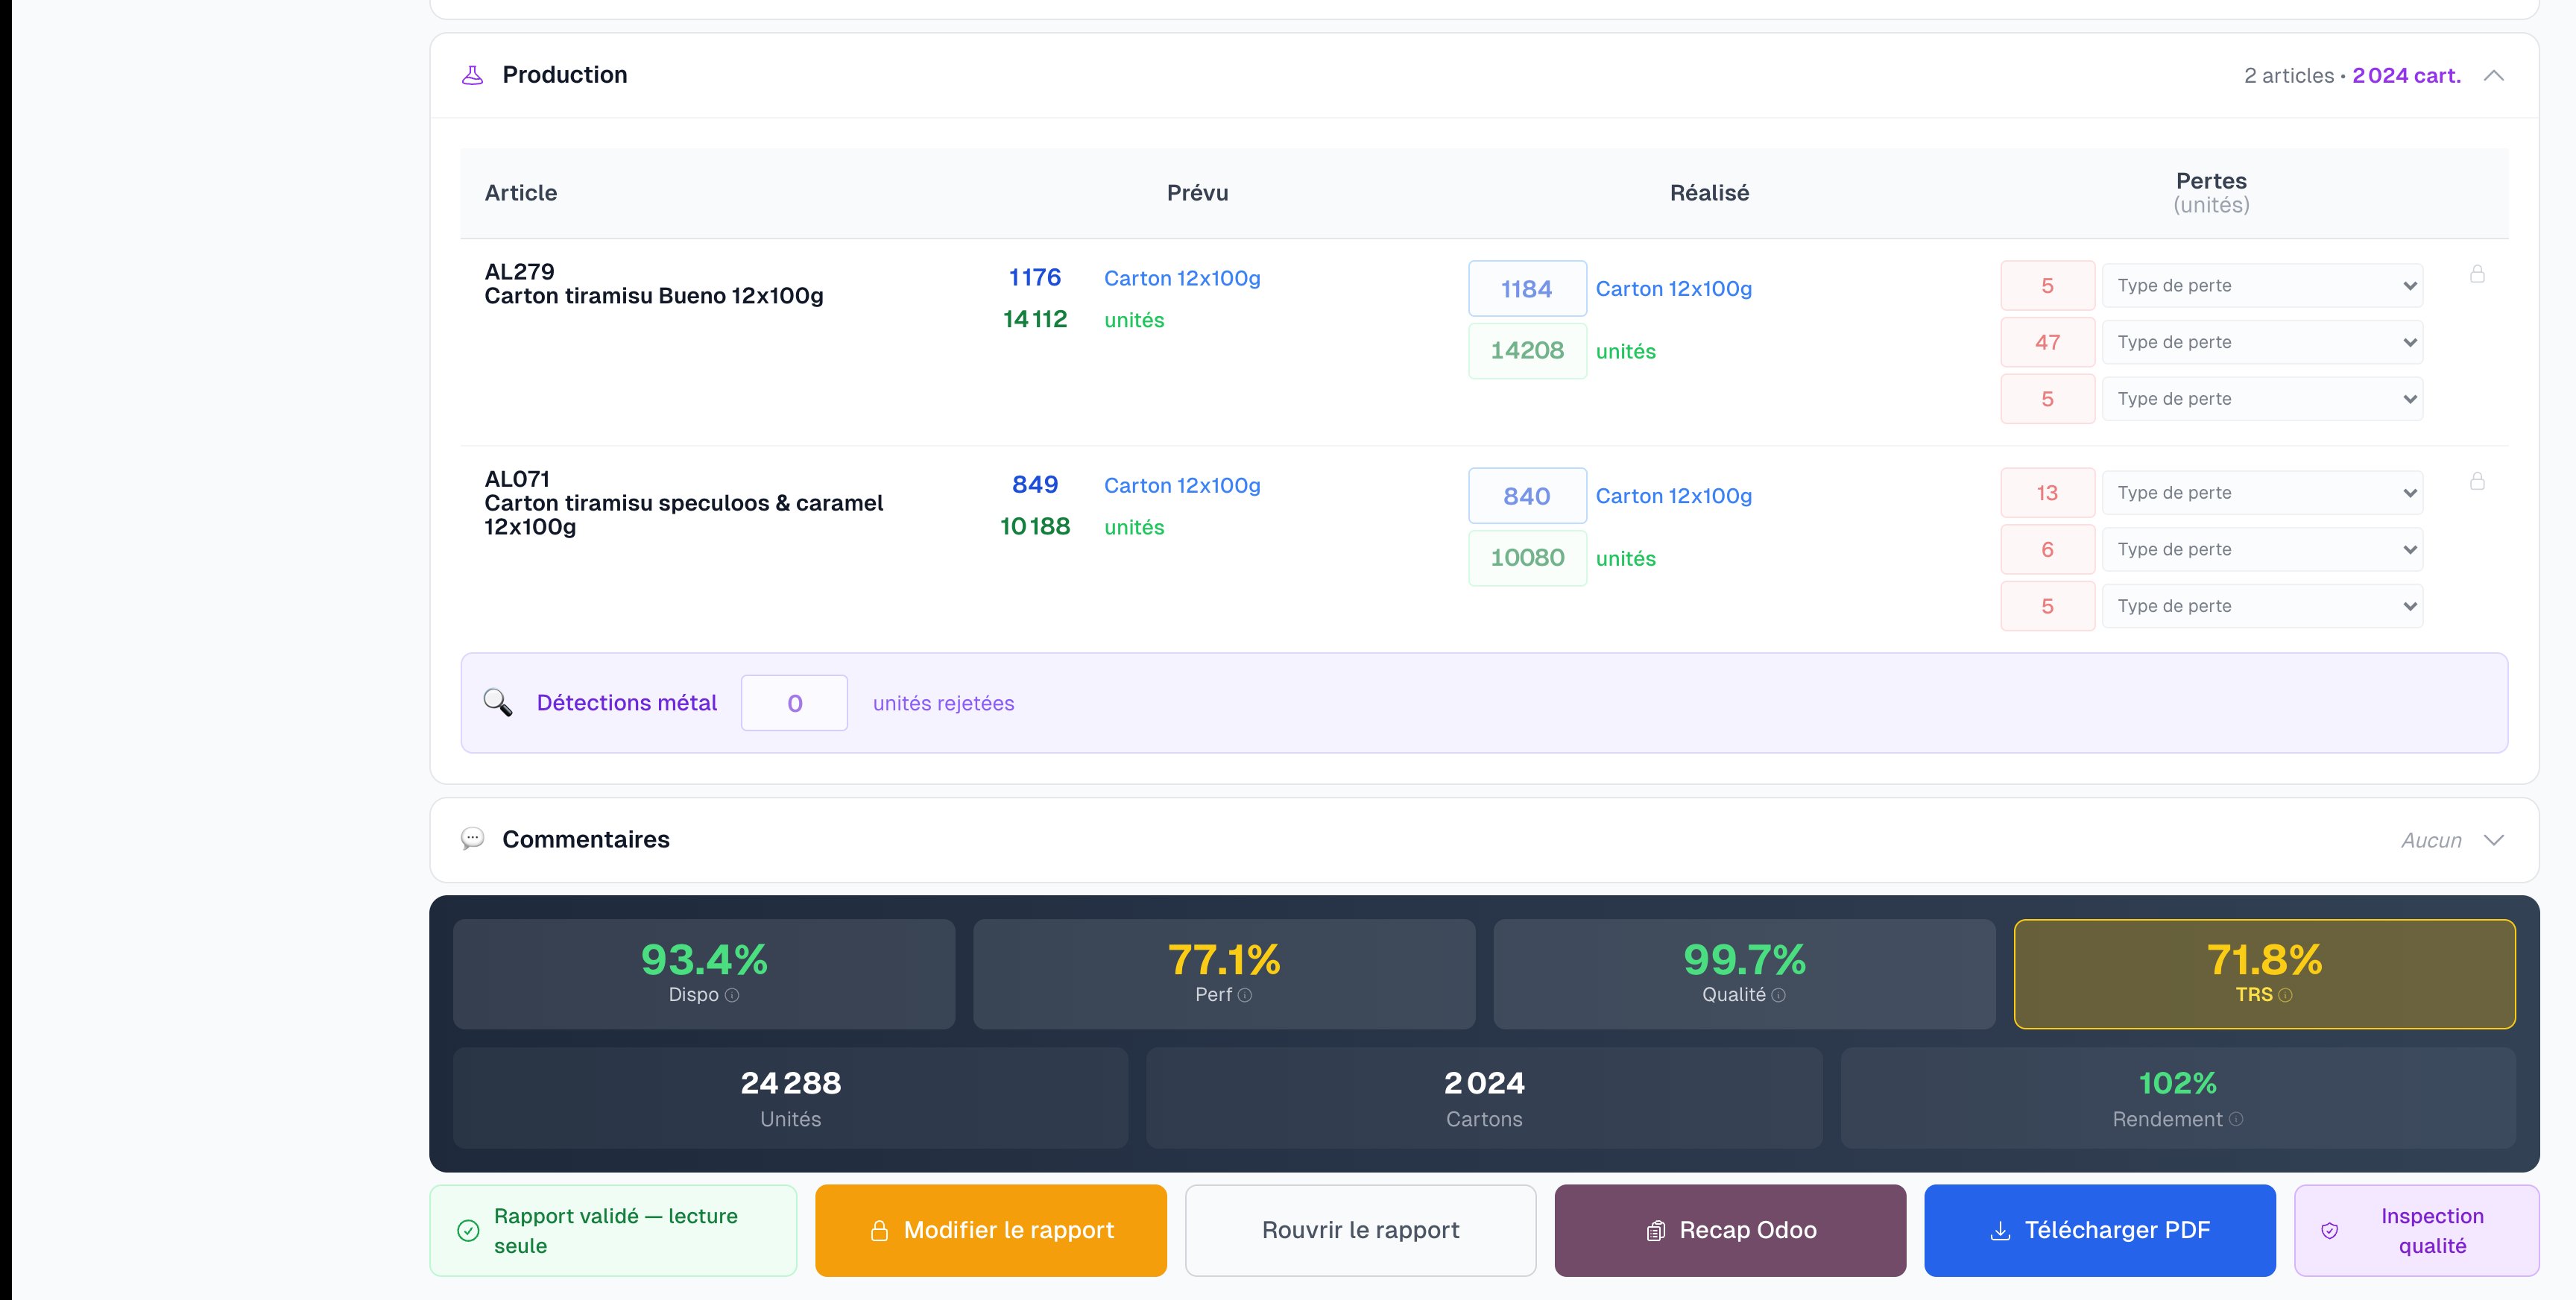Open the Recap Odoo summary
2576x1300 pixels.
1730,1230
